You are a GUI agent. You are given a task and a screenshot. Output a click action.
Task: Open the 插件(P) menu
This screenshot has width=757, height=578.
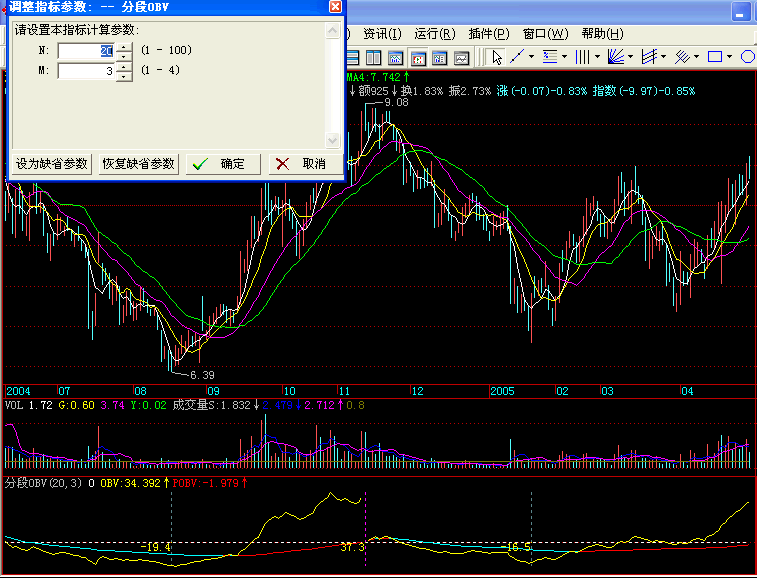489,33
